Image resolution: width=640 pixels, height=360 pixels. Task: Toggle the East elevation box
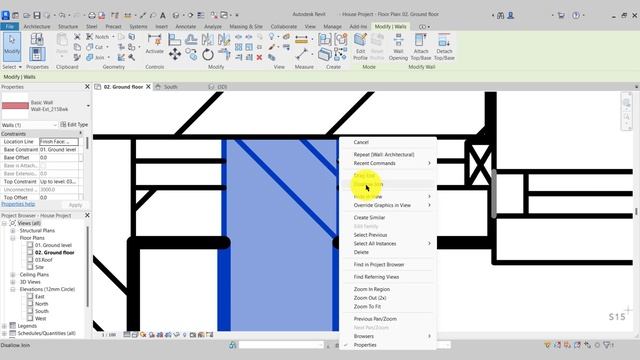tap(30, 296)
